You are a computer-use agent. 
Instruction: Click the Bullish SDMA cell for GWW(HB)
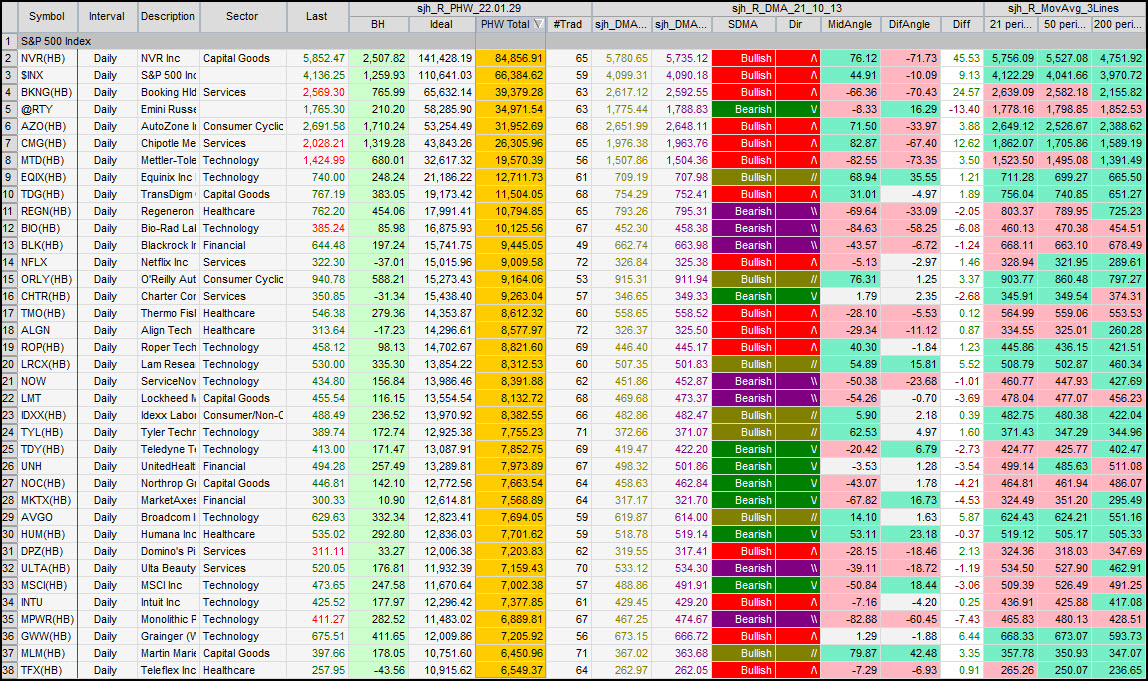coord(743,636)
